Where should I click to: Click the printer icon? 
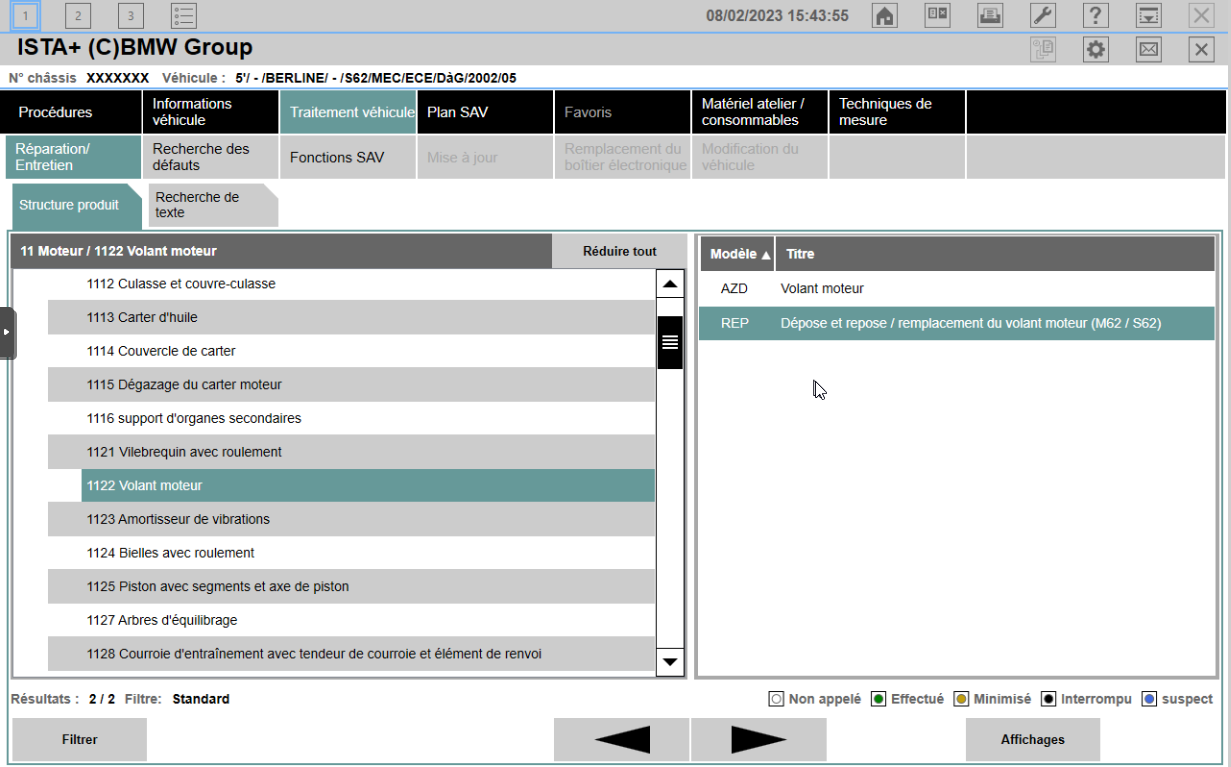(990, 15)
